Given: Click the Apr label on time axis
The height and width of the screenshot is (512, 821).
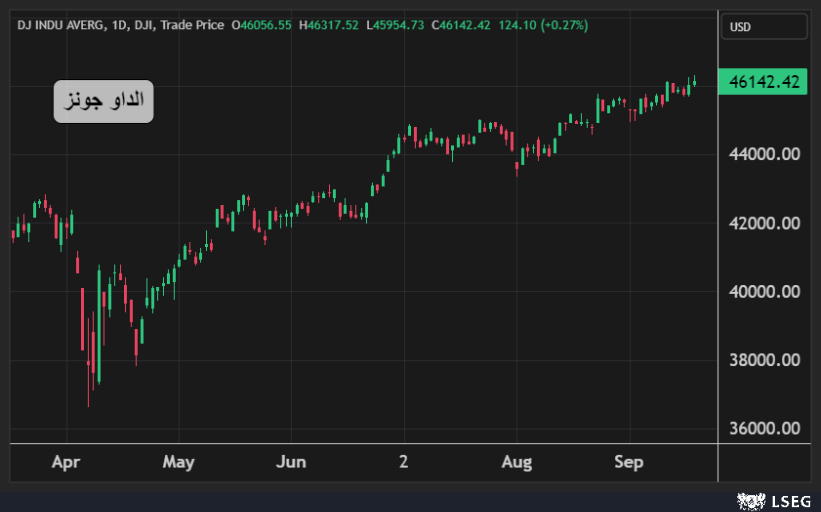Looking at the screenshot, I should [x=65, y=462].
